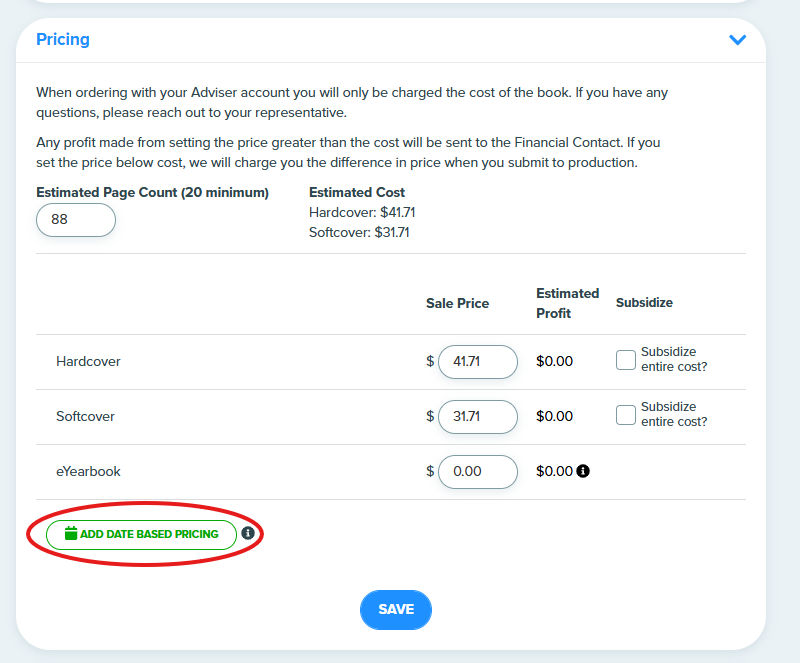Click the Pricing section heading

63,39
